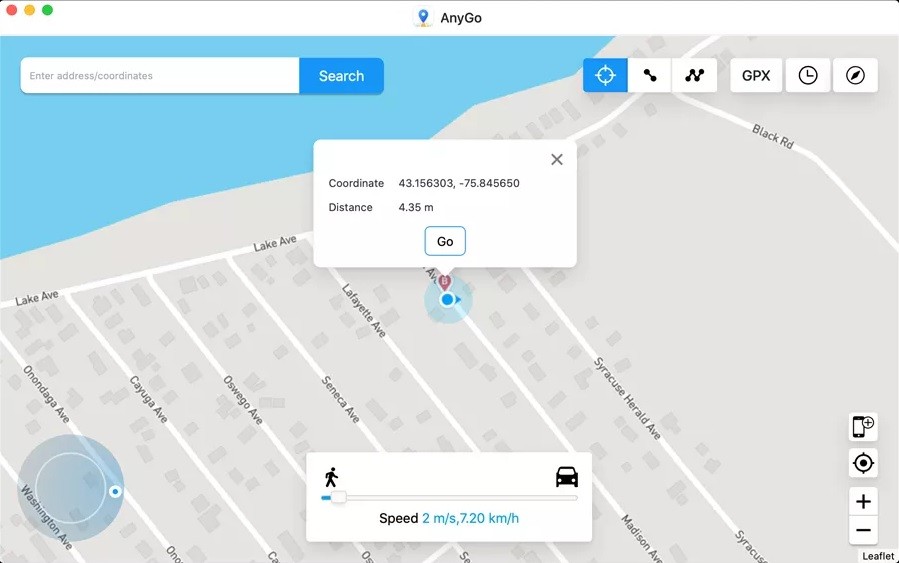The height and width of the screenshot is (563, 899).
Task: Click the macOS green fullscreen window button
Action: pos(48,10)
